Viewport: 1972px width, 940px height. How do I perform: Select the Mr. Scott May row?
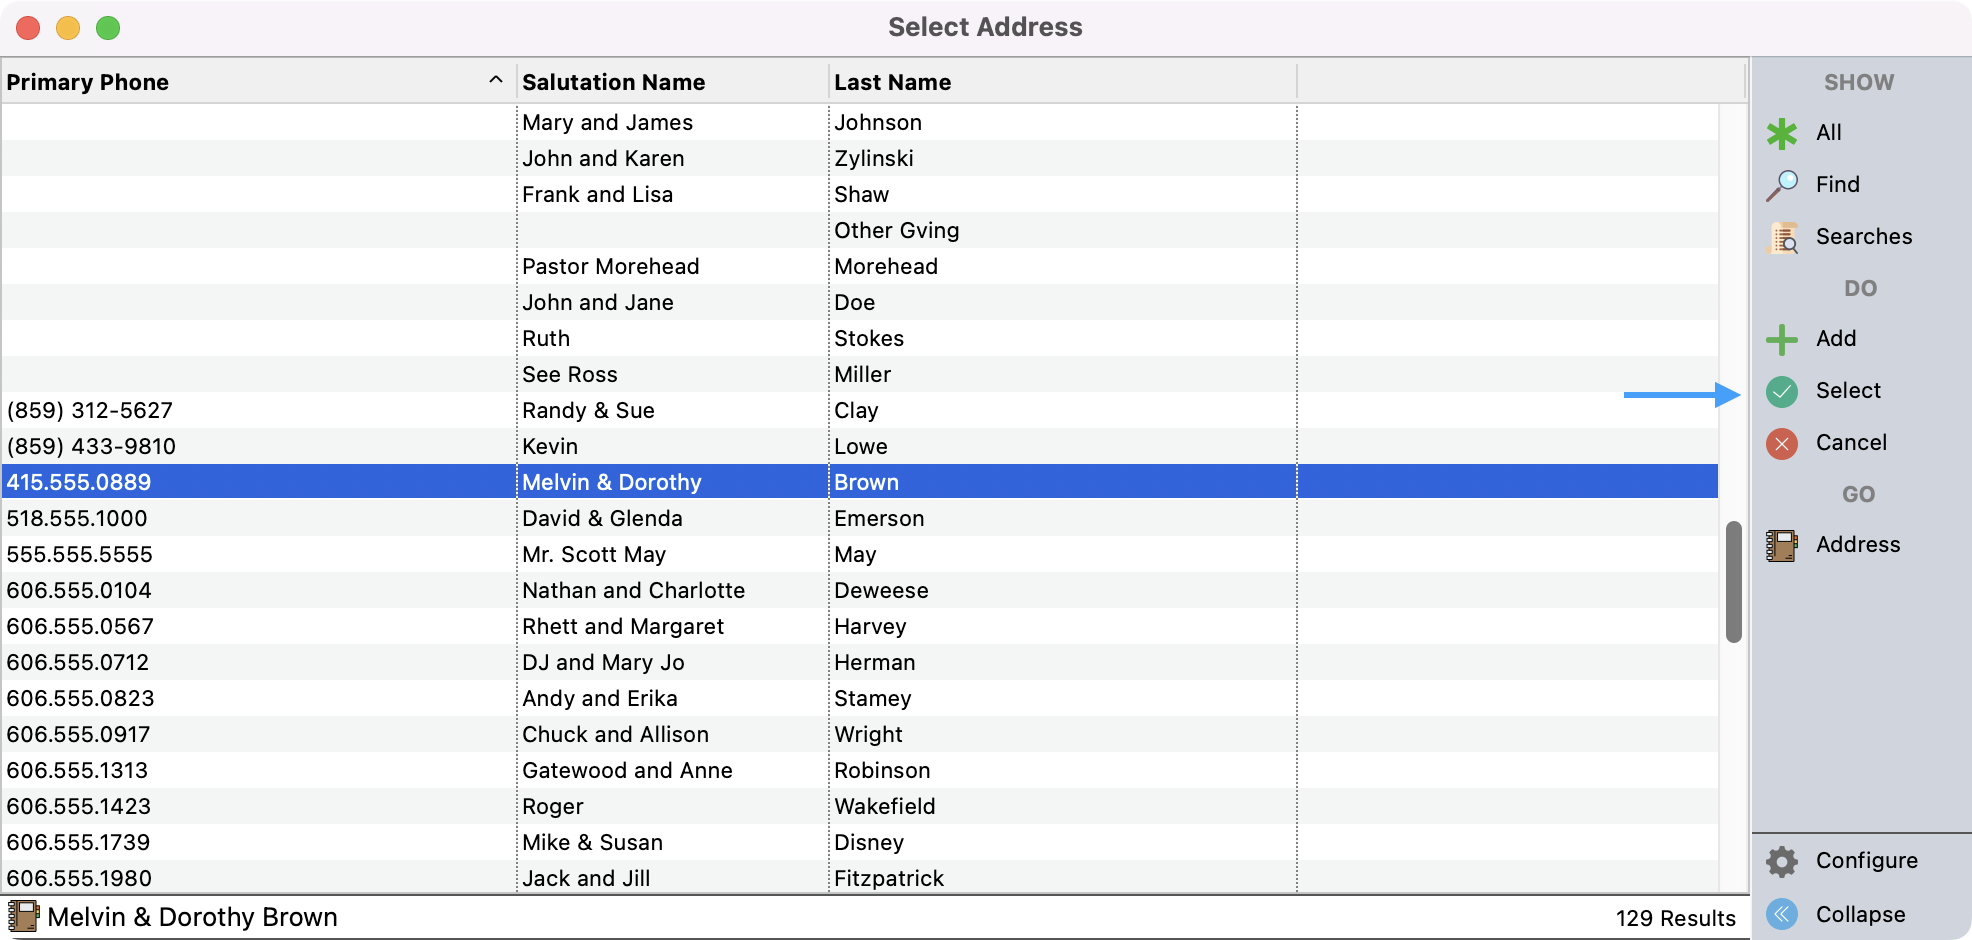pyautogui.click(x=593, y=554)
